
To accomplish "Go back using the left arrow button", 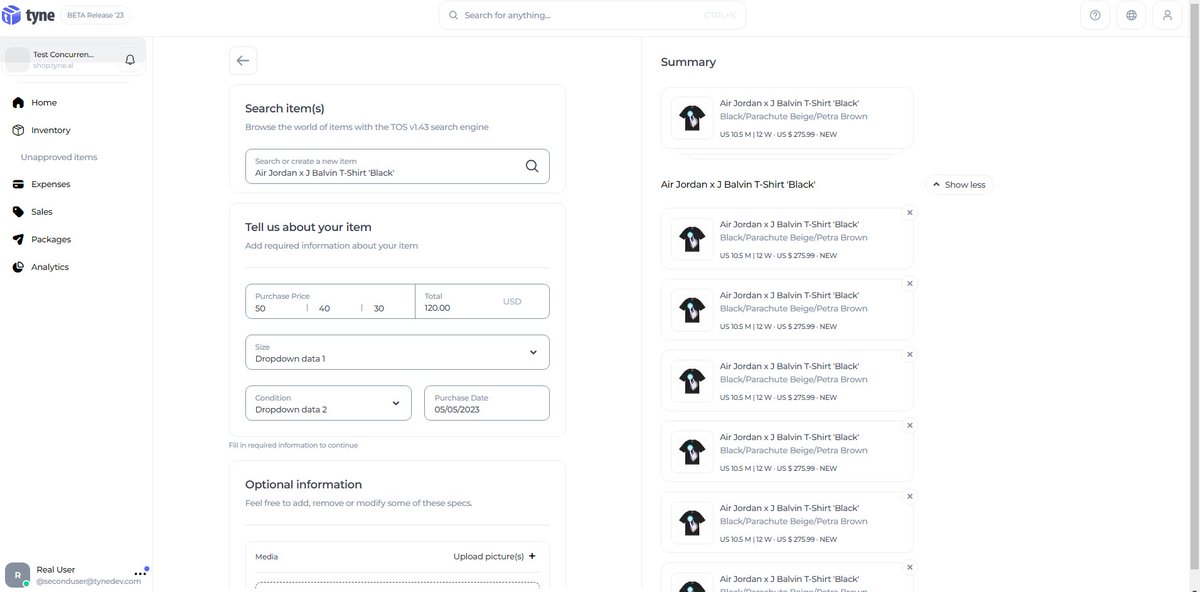I will [x=243, y=60].
